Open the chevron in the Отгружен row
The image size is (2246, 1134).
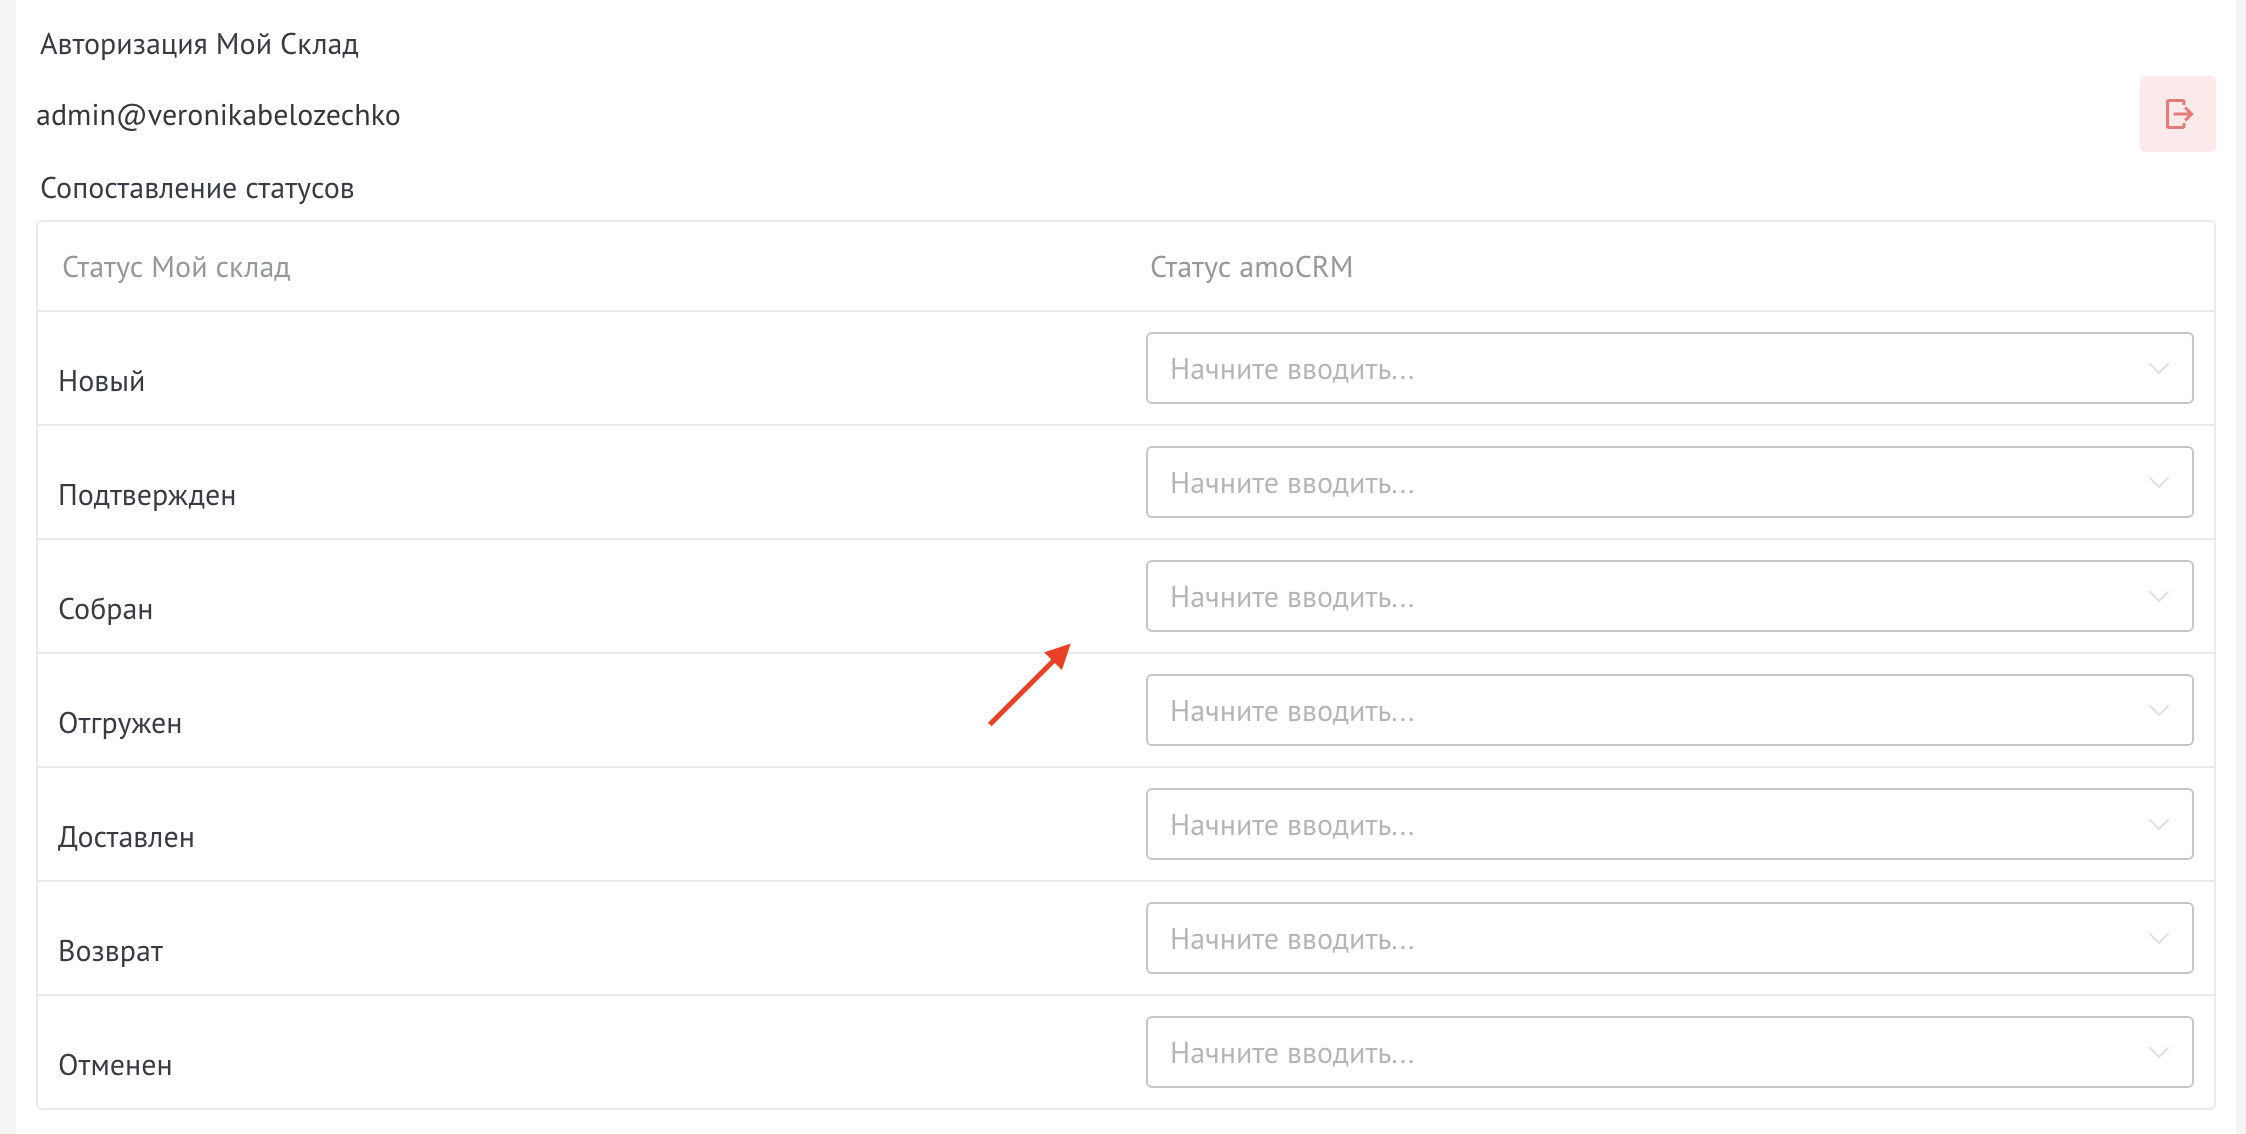[2158, 711]
